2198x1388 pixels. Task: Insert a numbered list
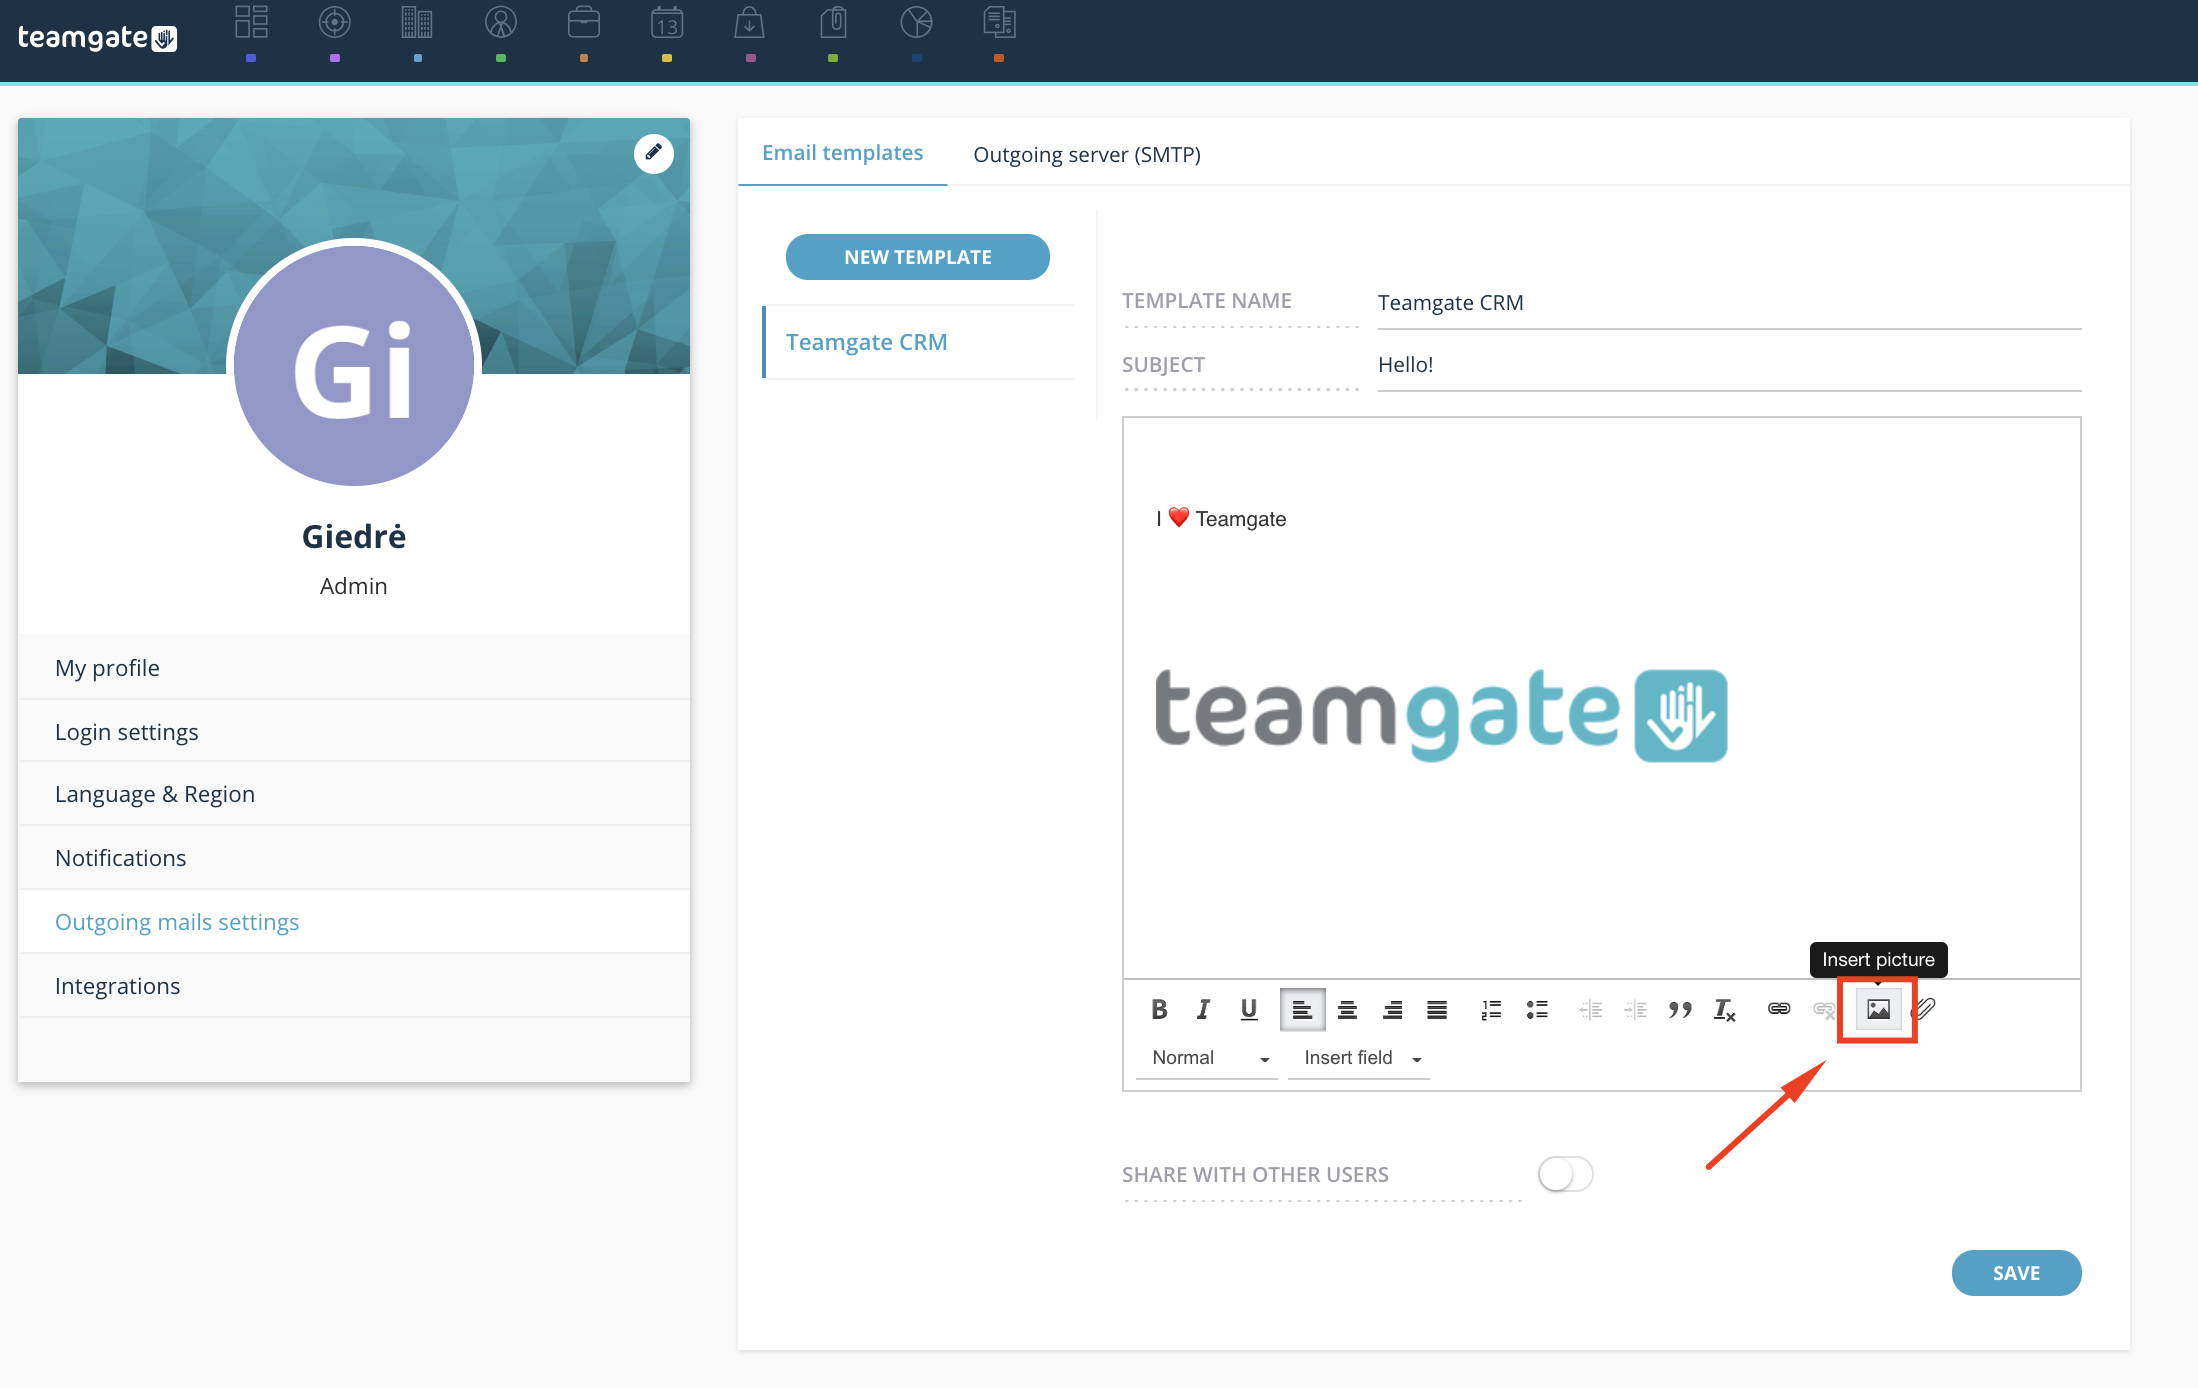(x=1491, y=1010)
